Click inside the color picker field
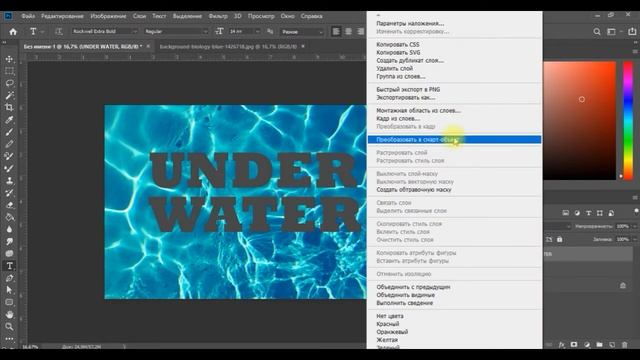This screenshot has height=360, width=640. (580, 121)
